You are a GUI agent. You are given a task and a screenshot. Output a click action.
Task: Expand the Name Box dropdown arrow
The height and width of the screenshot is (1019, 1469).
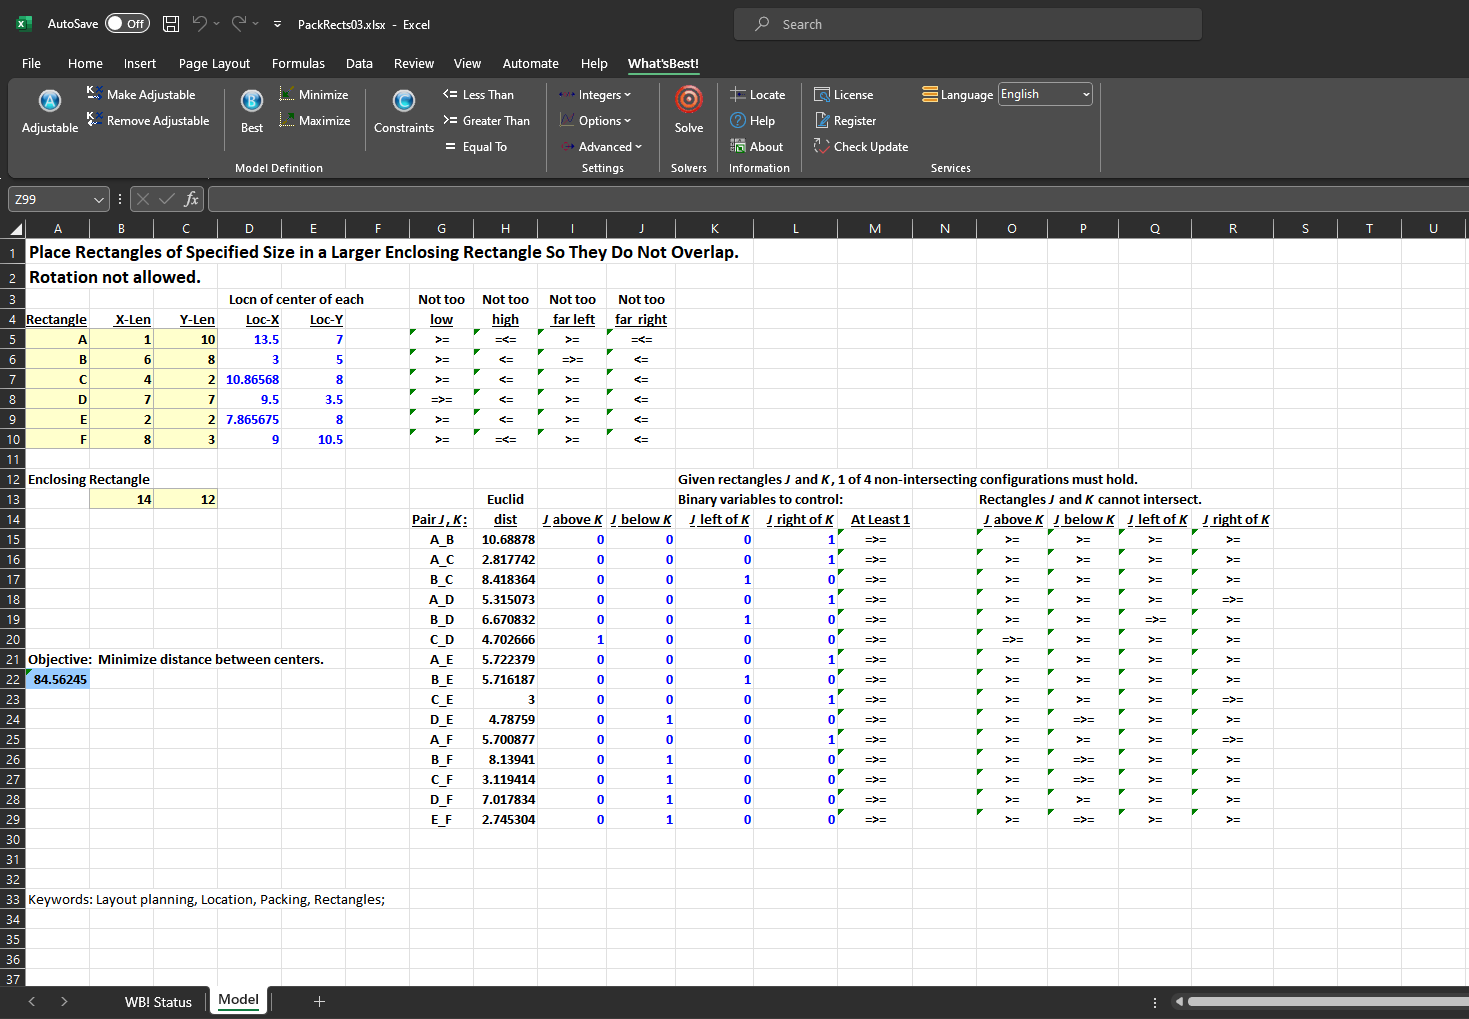[98, 200]
